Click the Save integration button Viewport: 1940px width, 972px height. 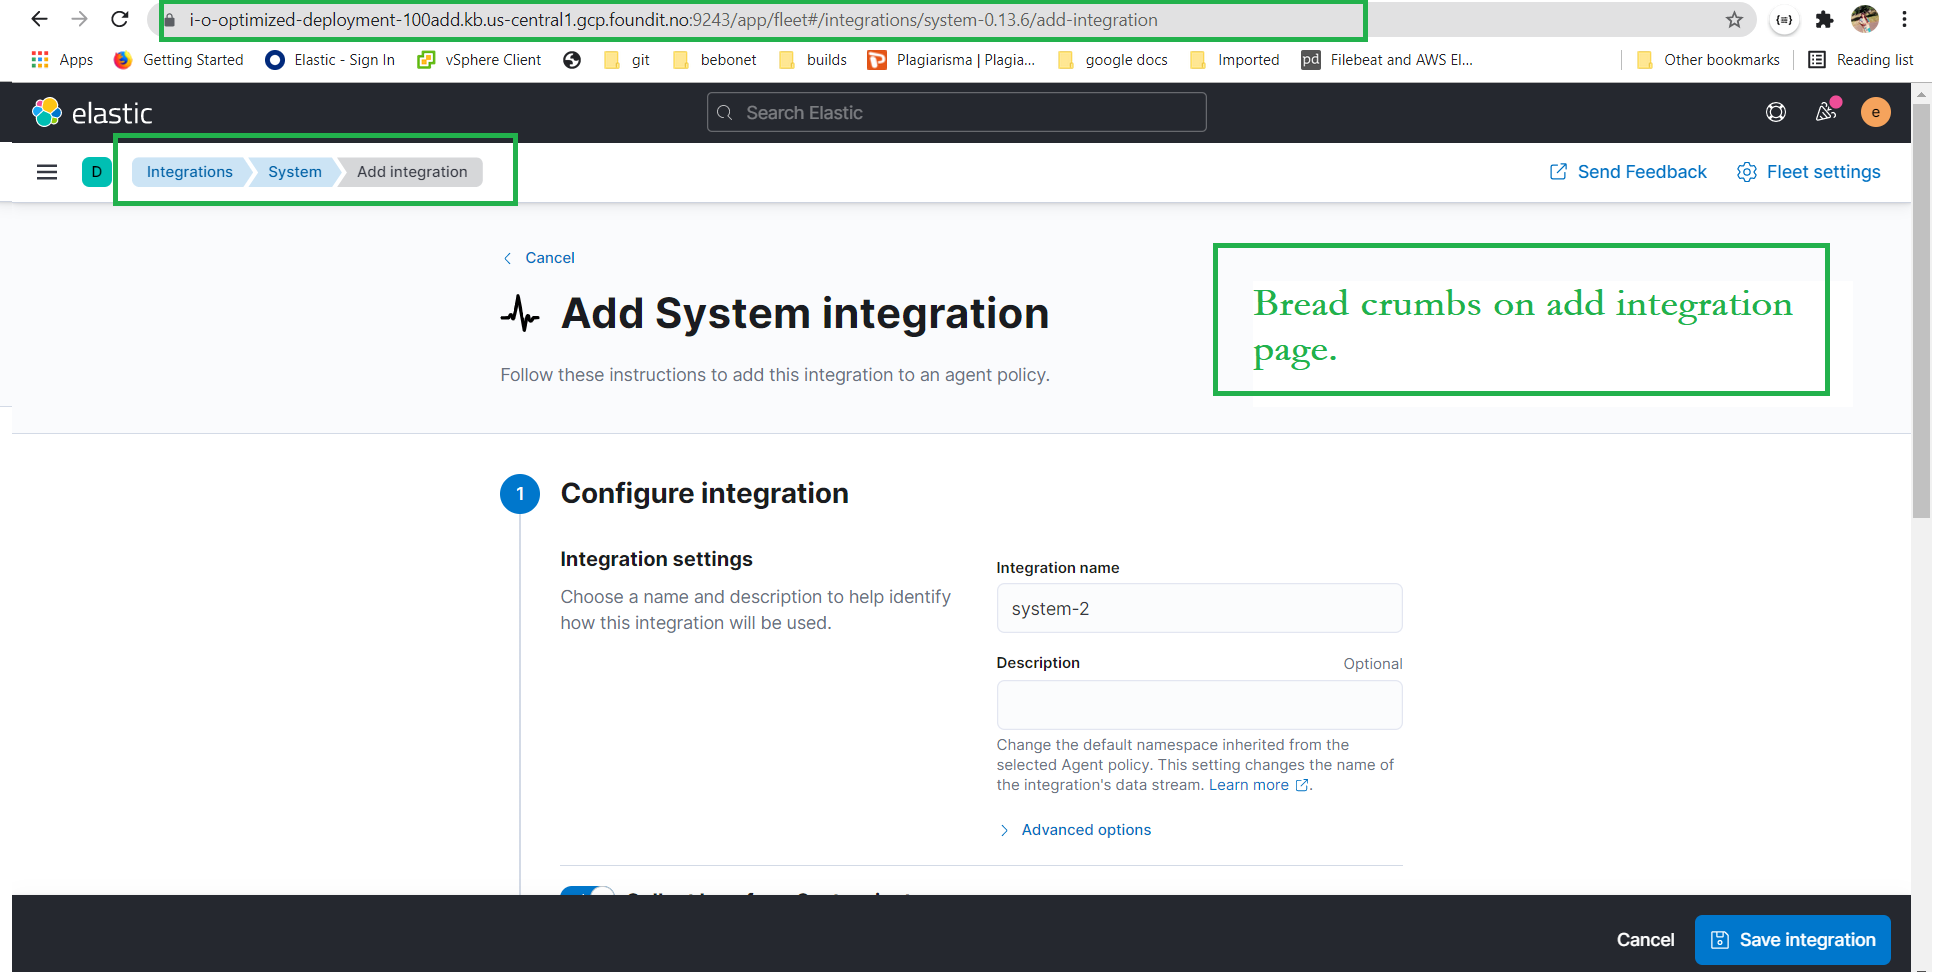coord(1792,940)
